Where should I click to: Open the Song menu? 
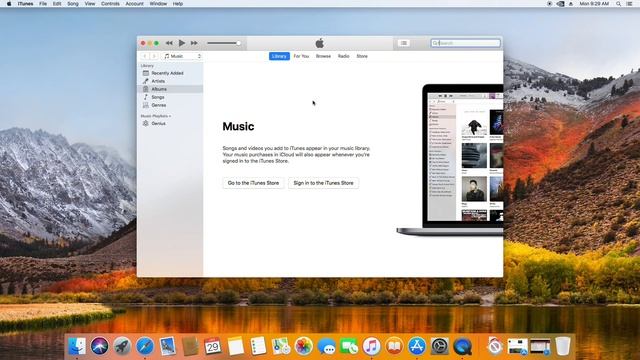click(x=73, y=4)
